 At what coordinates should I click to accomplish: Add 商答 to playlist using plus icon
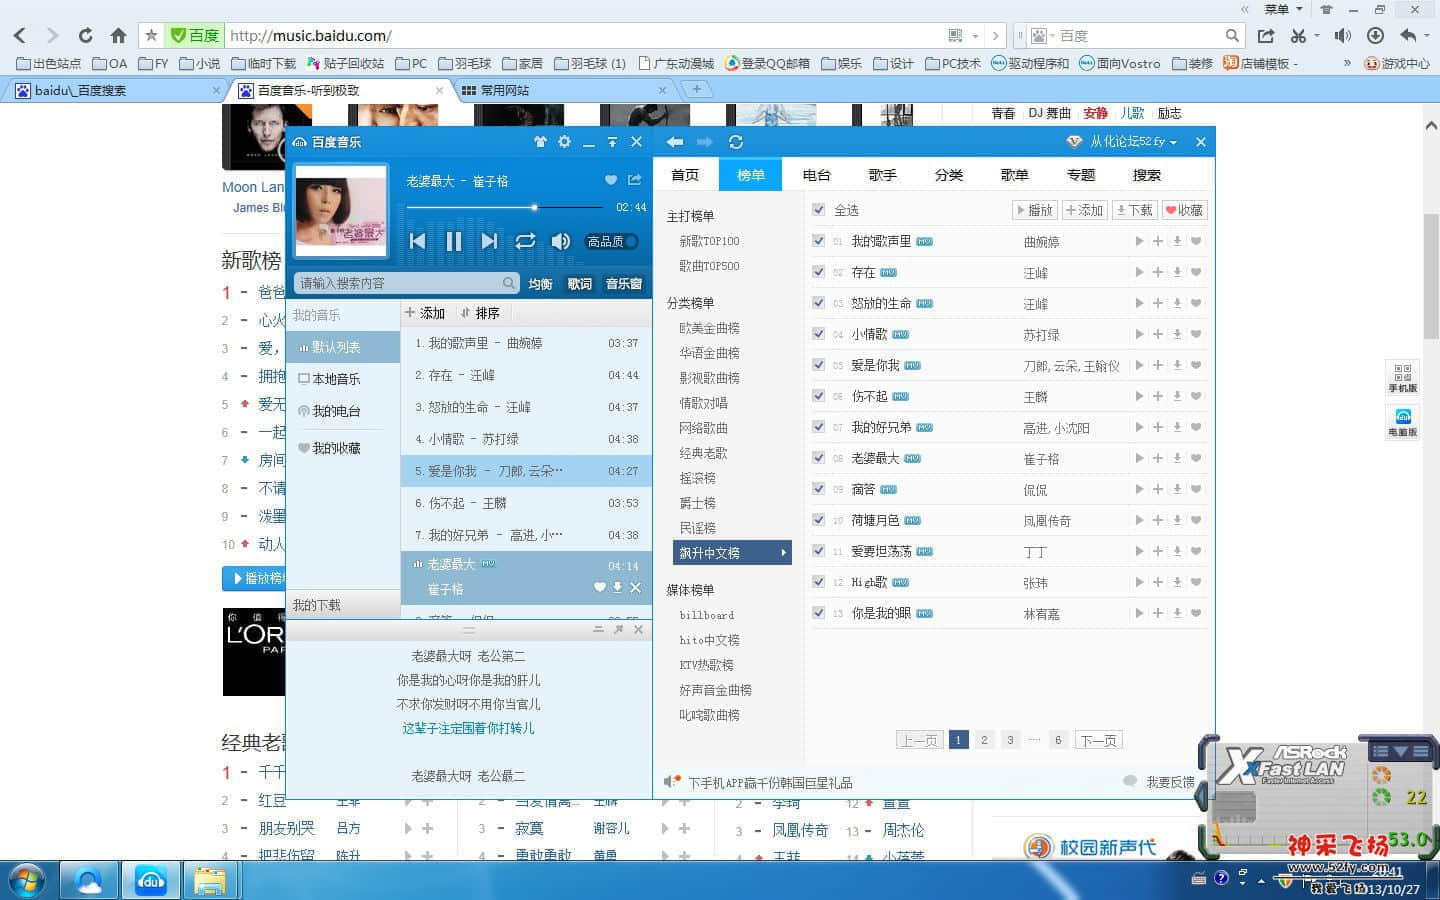click(x=1158, y=489)
